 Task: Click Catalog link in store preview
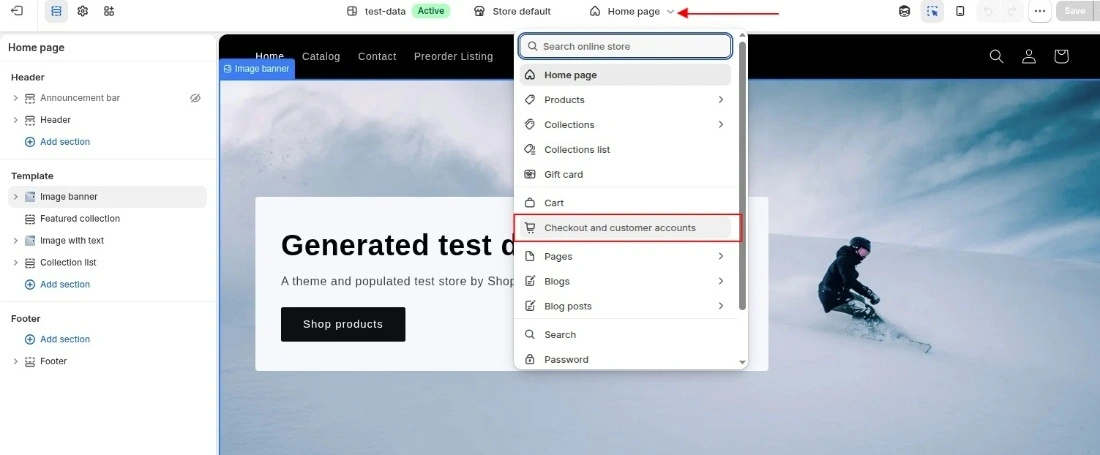pos(321,56)
